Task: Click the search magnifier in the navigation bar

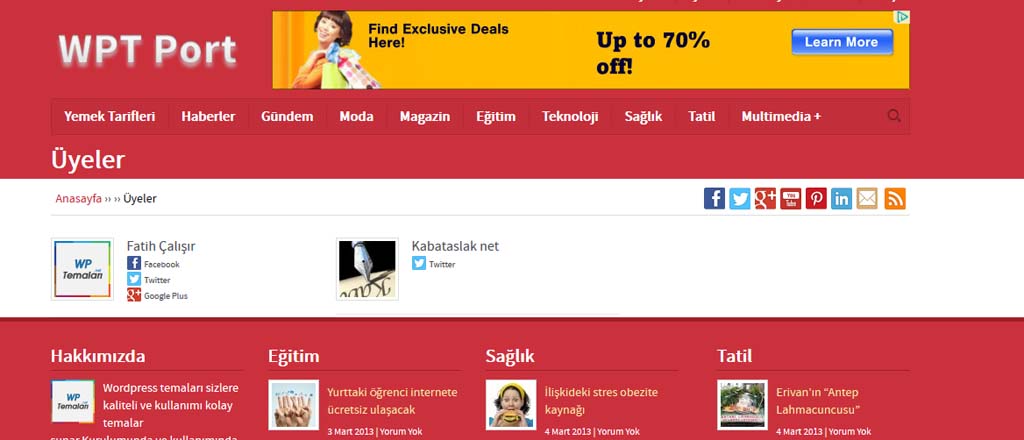Action: (894, 116)
